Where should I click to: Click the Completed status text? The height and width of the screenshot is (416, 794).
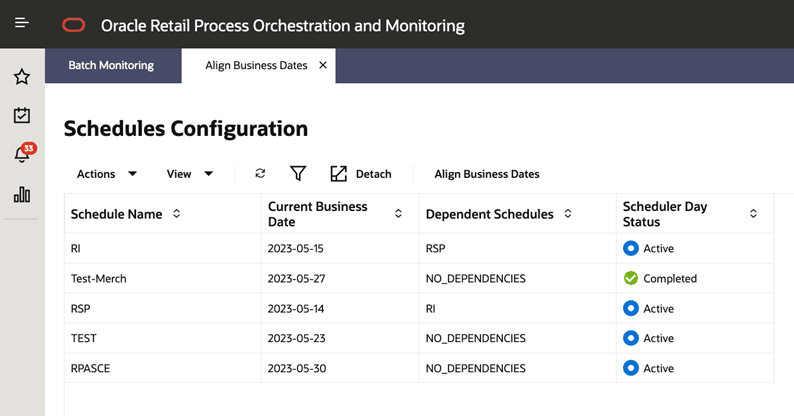pyautogui.click(x=670, y=278)
